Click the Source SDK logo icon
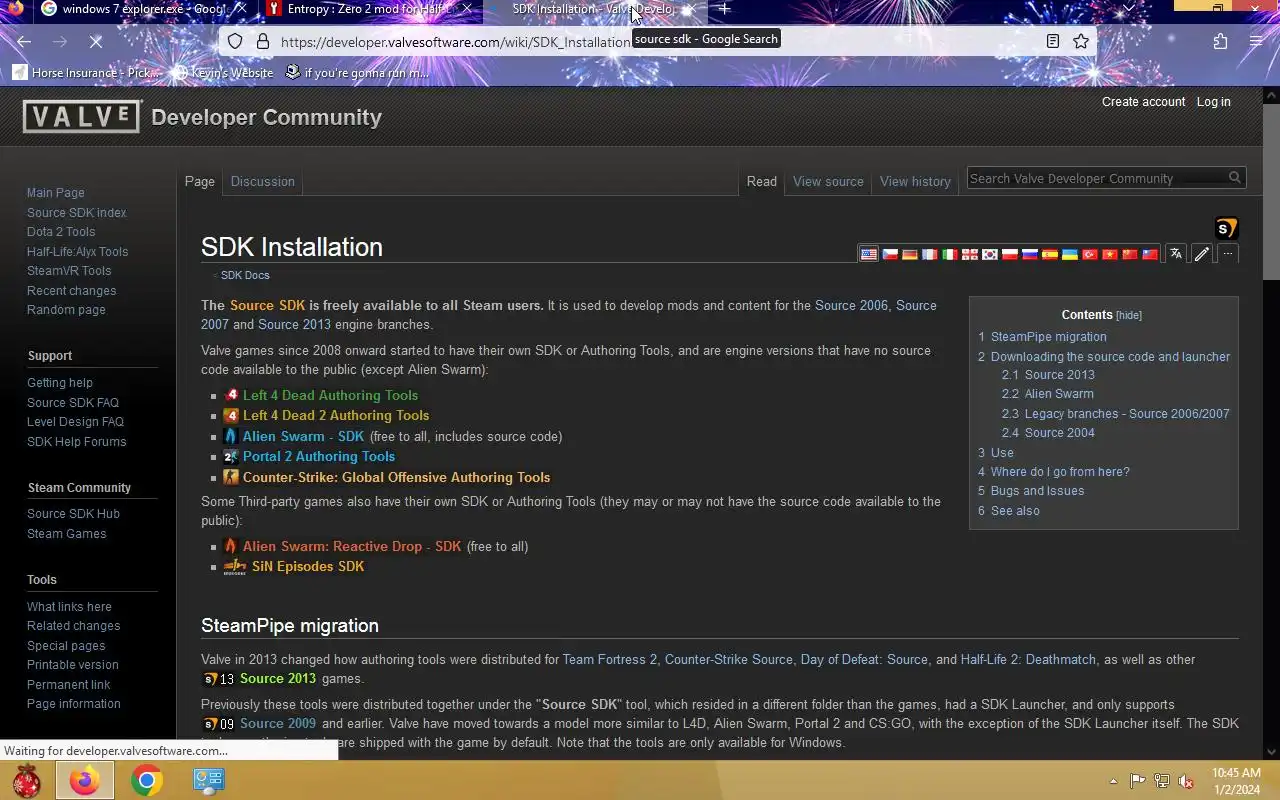This screenshot has height=800, width=1280. pos(1226,228)
